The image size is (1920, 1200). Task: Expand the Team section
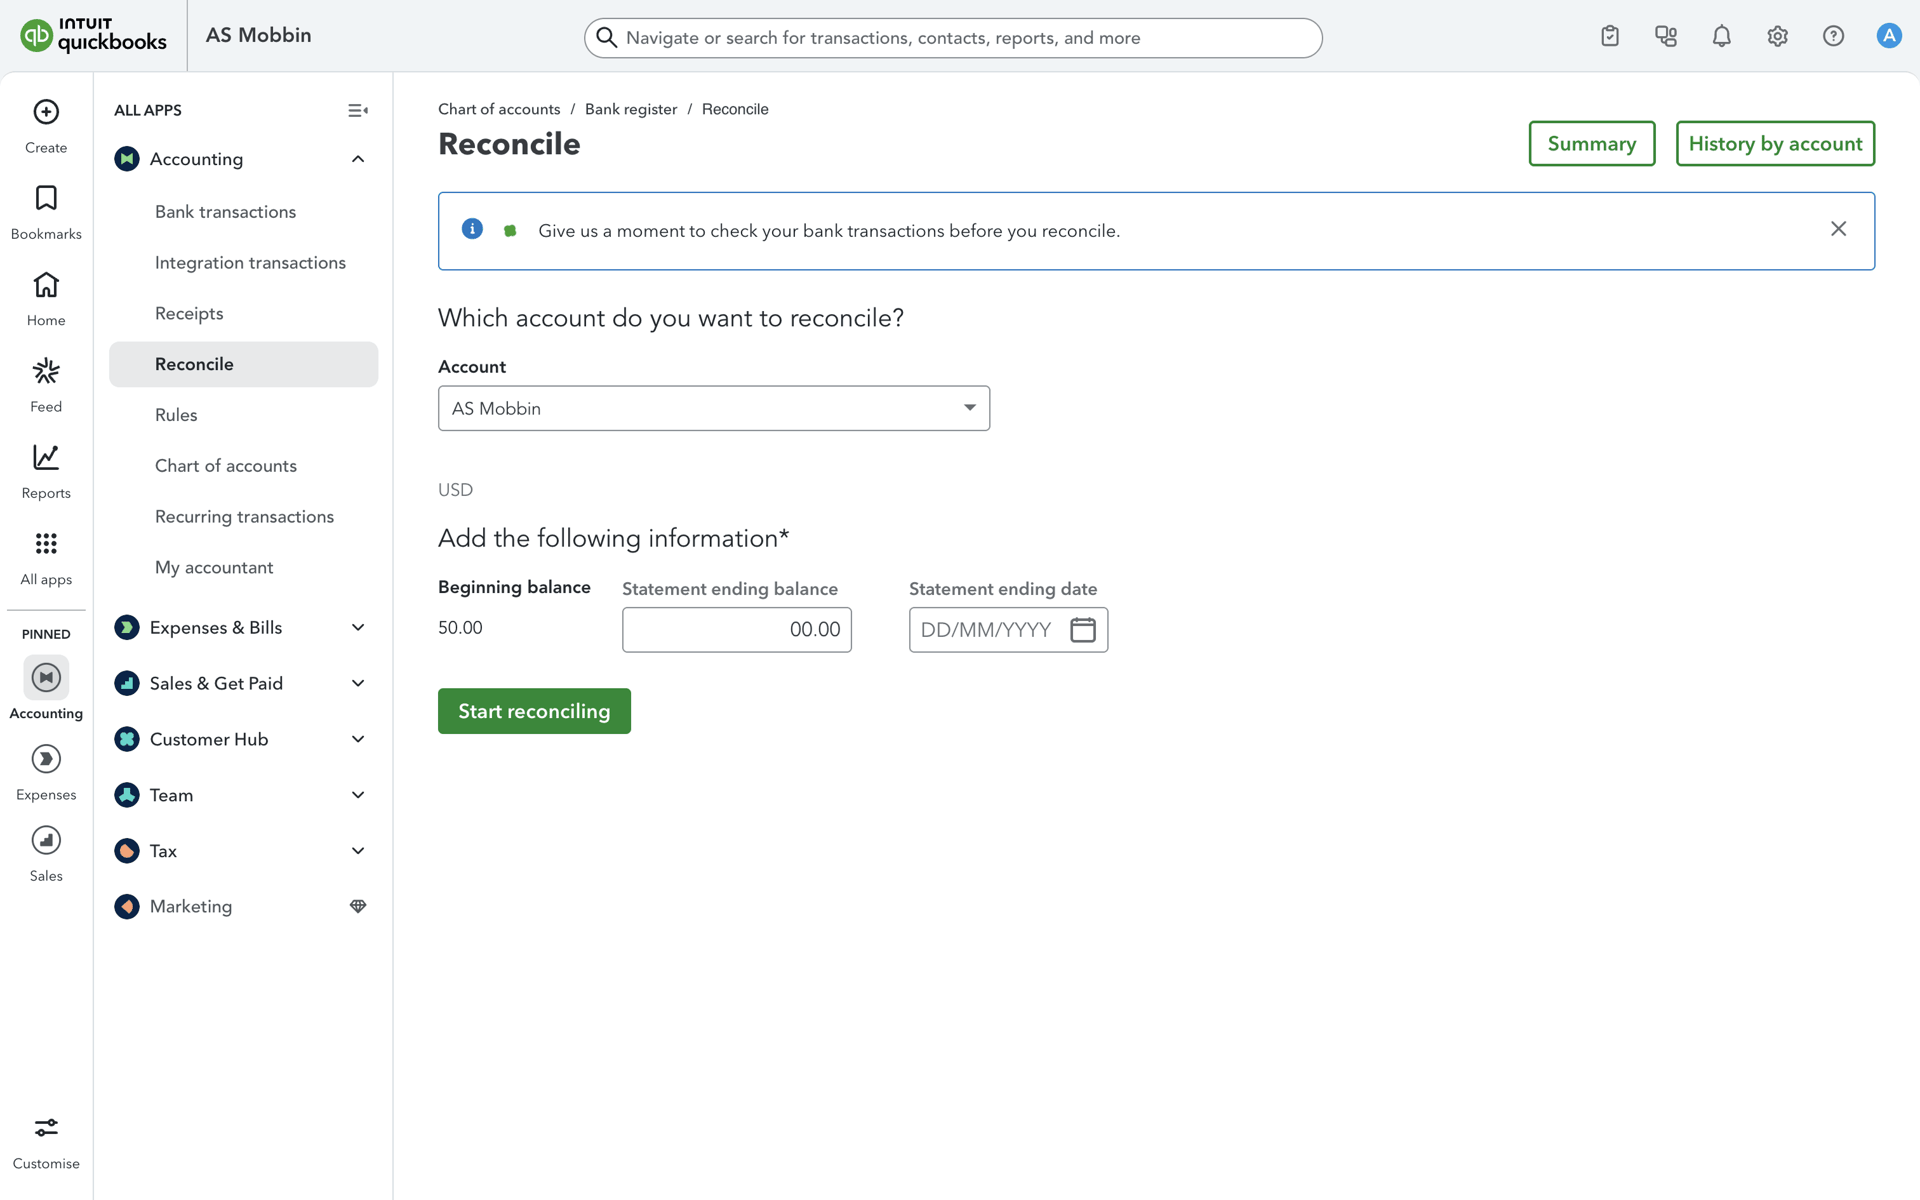[358, 795]
